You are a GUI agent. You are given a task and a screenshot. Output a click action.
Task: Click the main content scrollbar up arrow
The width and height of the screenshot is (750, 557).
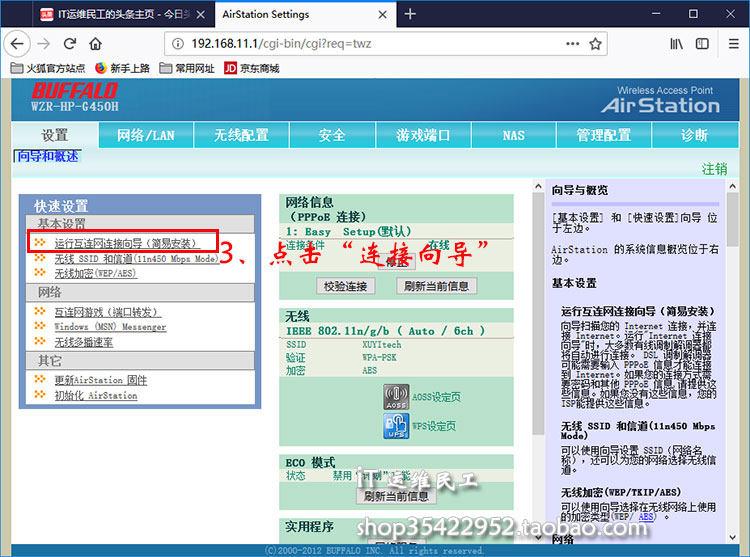click(538, 186)
